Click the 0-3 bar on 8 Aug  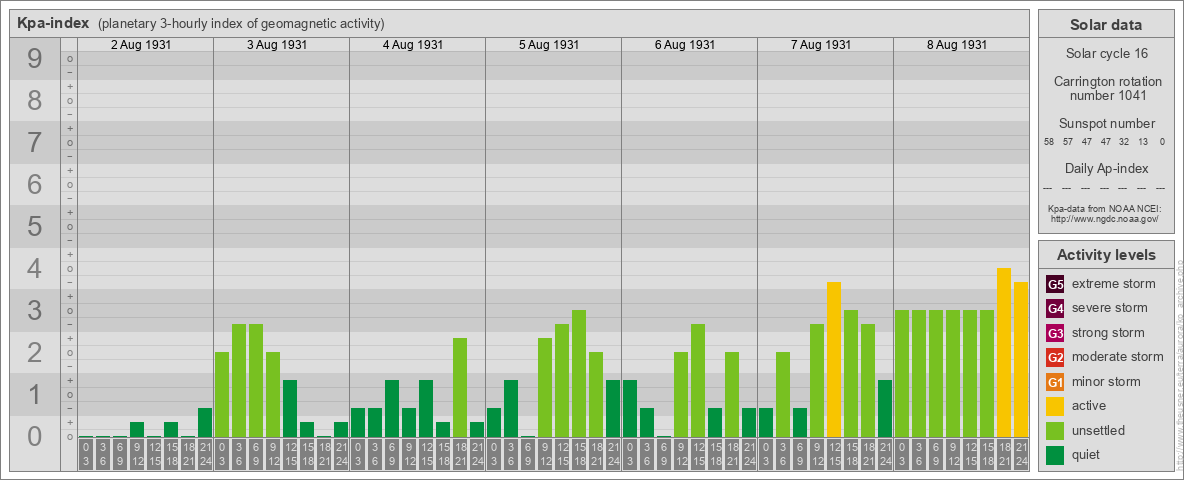pos(902,374)
